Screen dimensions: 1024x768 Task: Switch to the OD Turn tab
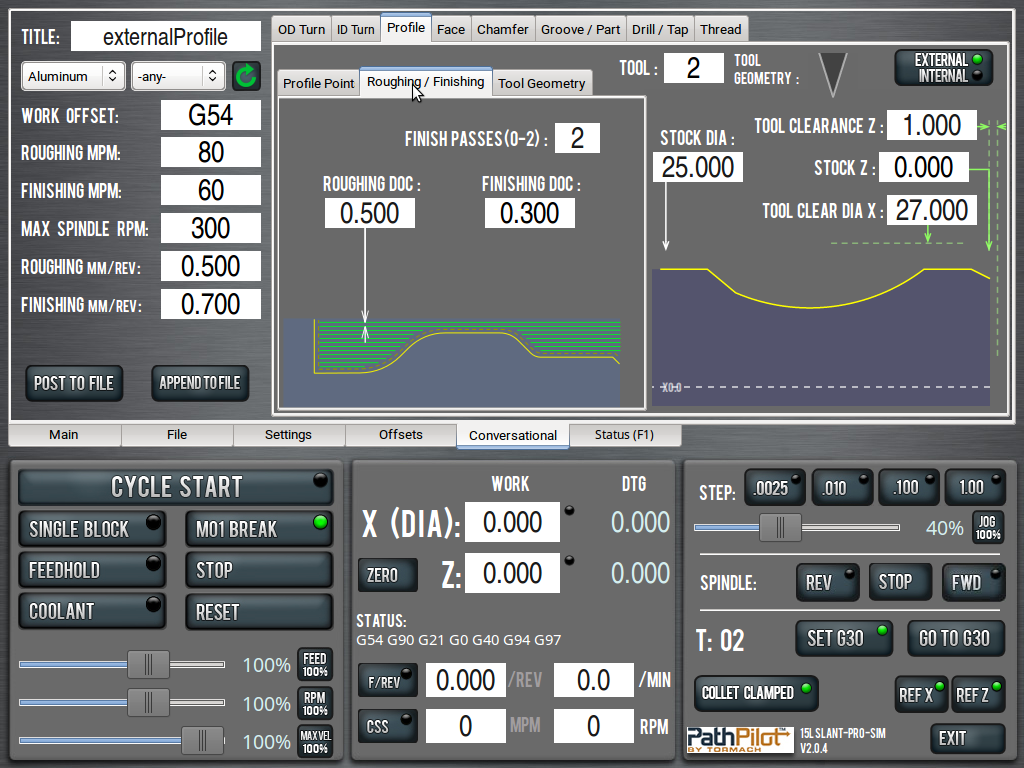click(x=301, y=29)
